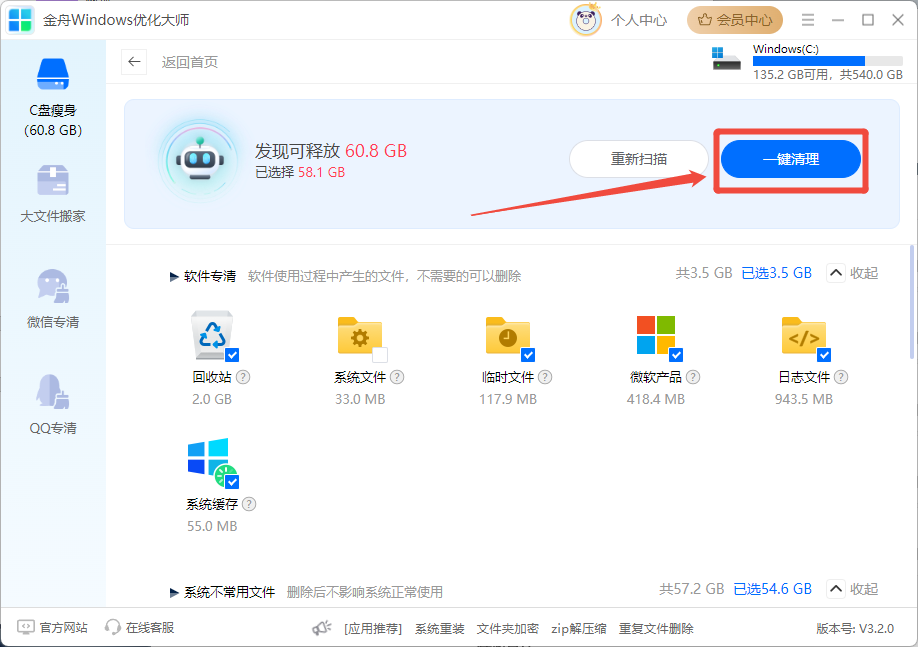Open 个人中心 personal center

point(639,20)
